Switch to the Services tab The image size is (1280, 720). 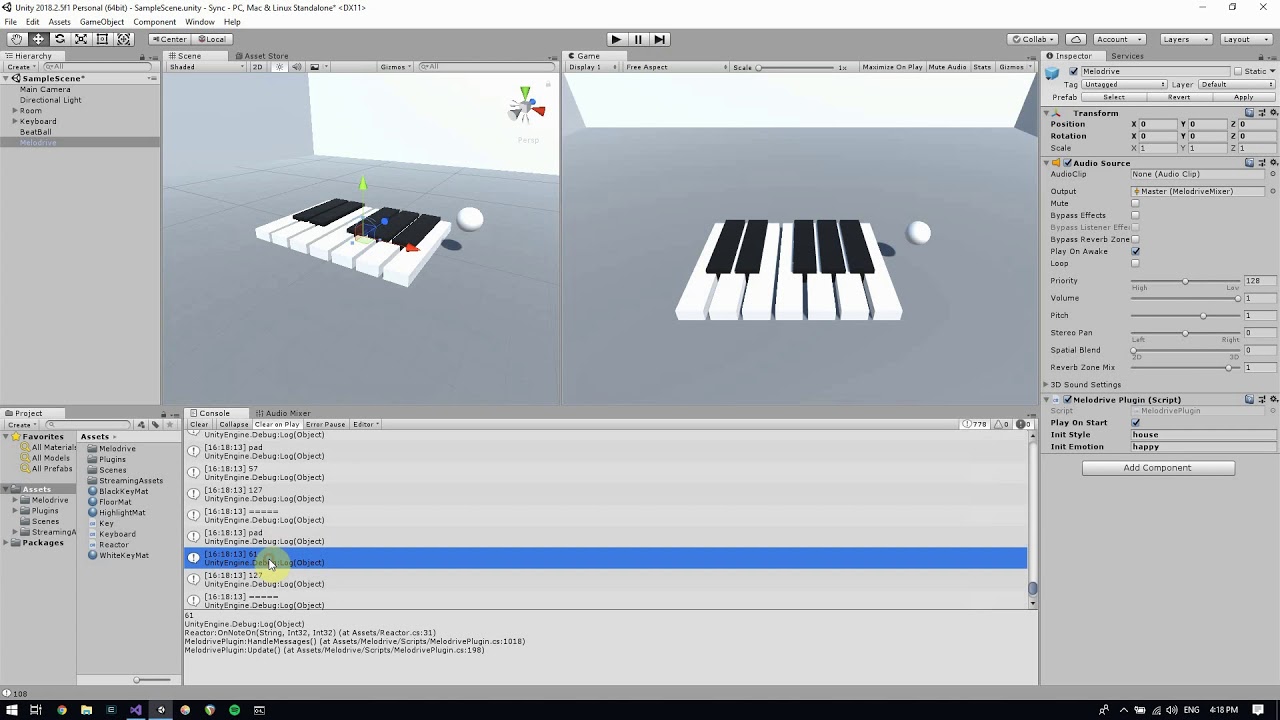click(x=1127, y=56)
